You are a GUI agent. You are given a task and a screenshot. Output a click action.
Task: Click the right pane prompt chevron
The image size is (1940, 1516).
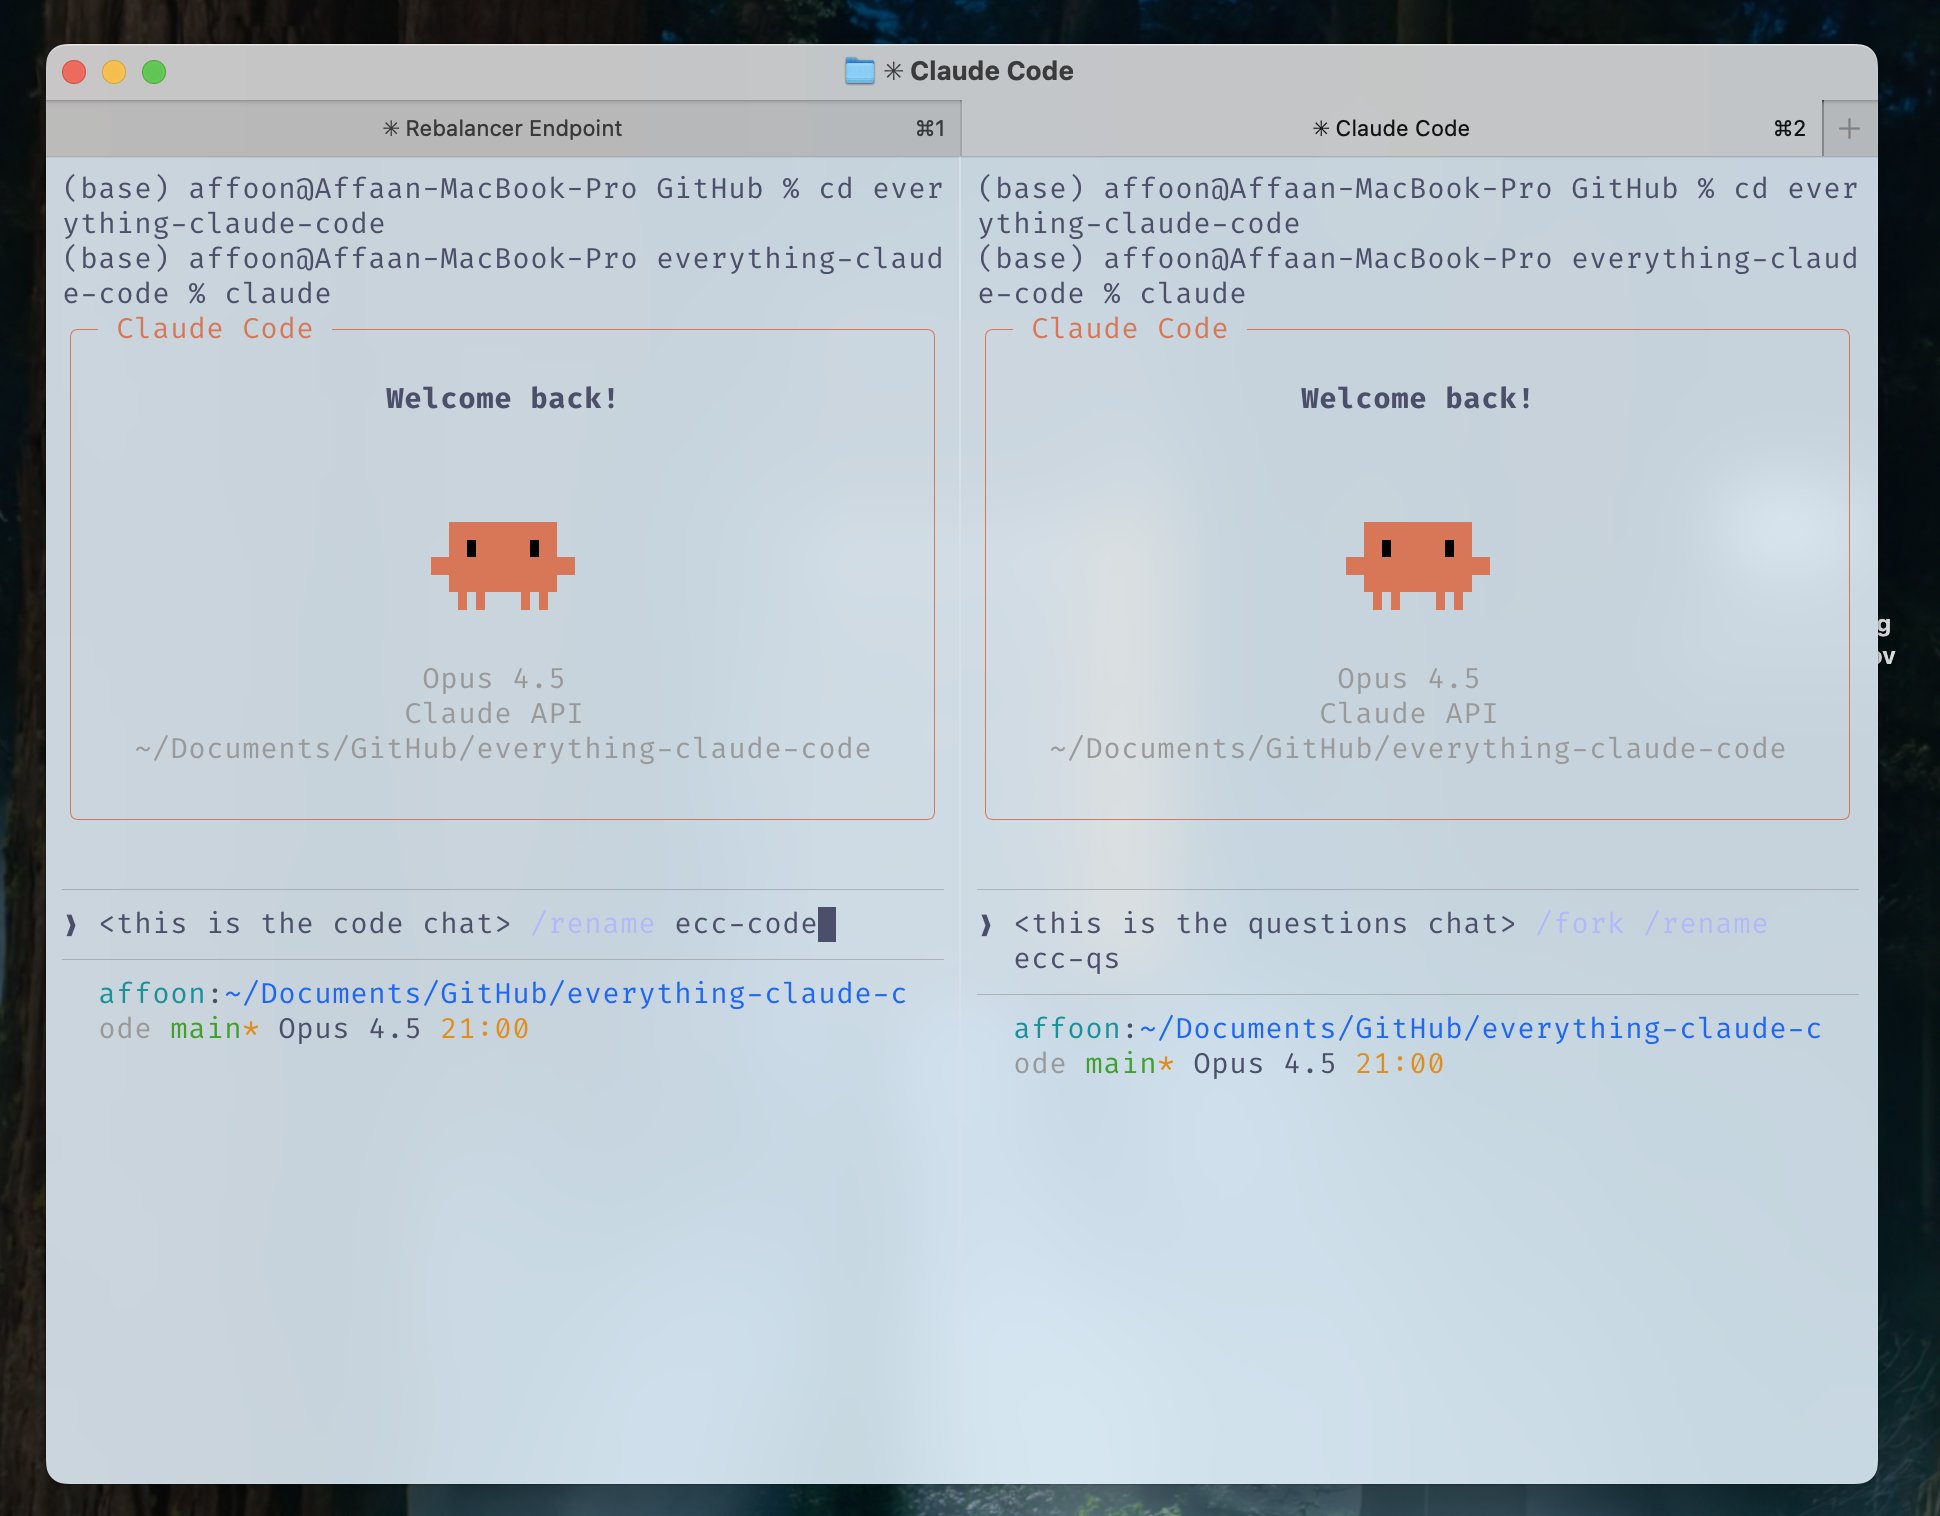click(986, 925)
